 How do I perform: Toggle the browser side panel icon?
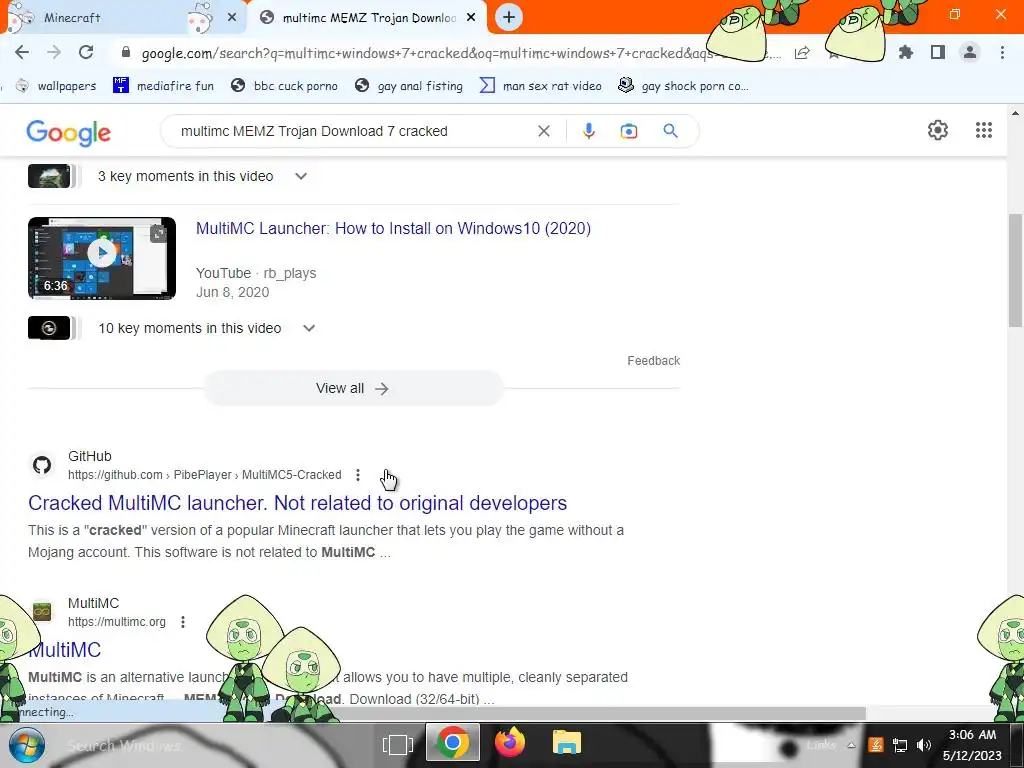[938, 53]
